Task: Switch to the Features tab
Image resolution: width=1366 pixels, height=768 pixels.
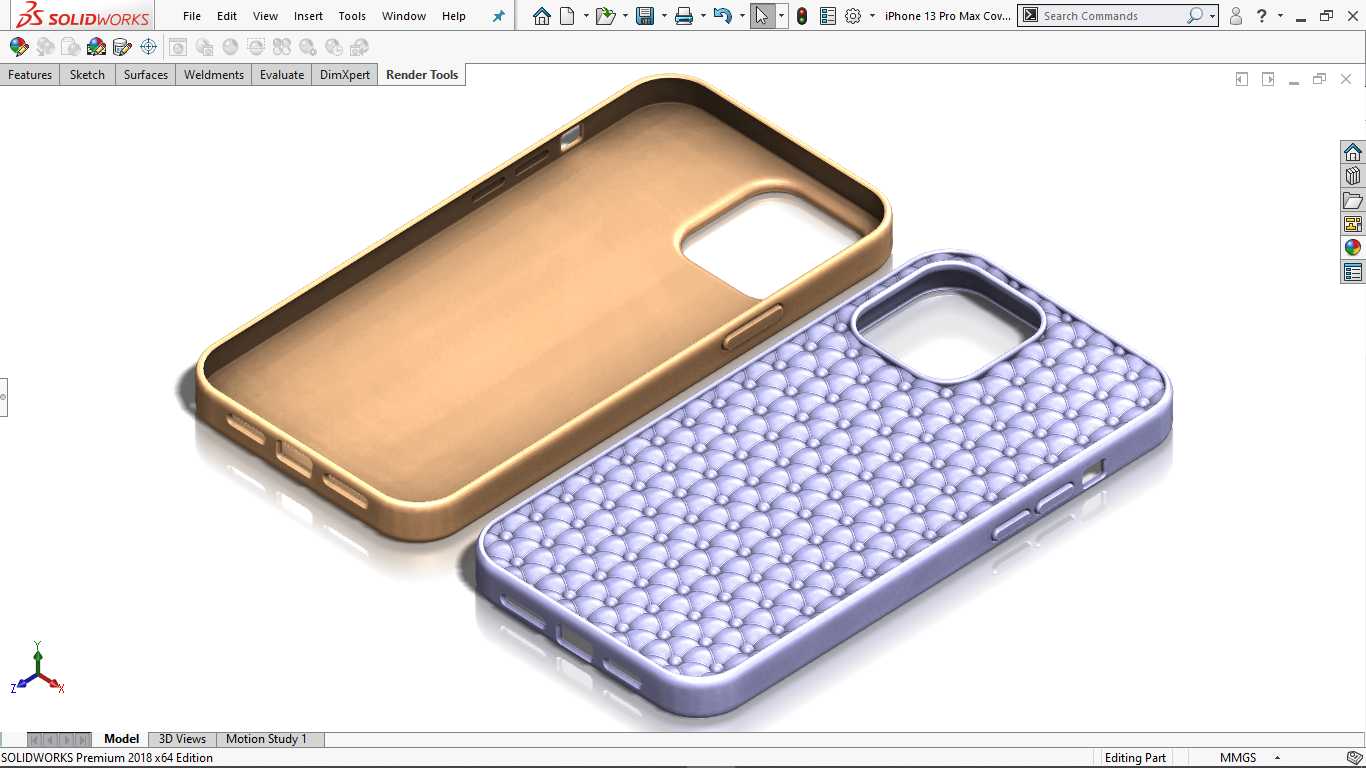Action: click(30, 75)
